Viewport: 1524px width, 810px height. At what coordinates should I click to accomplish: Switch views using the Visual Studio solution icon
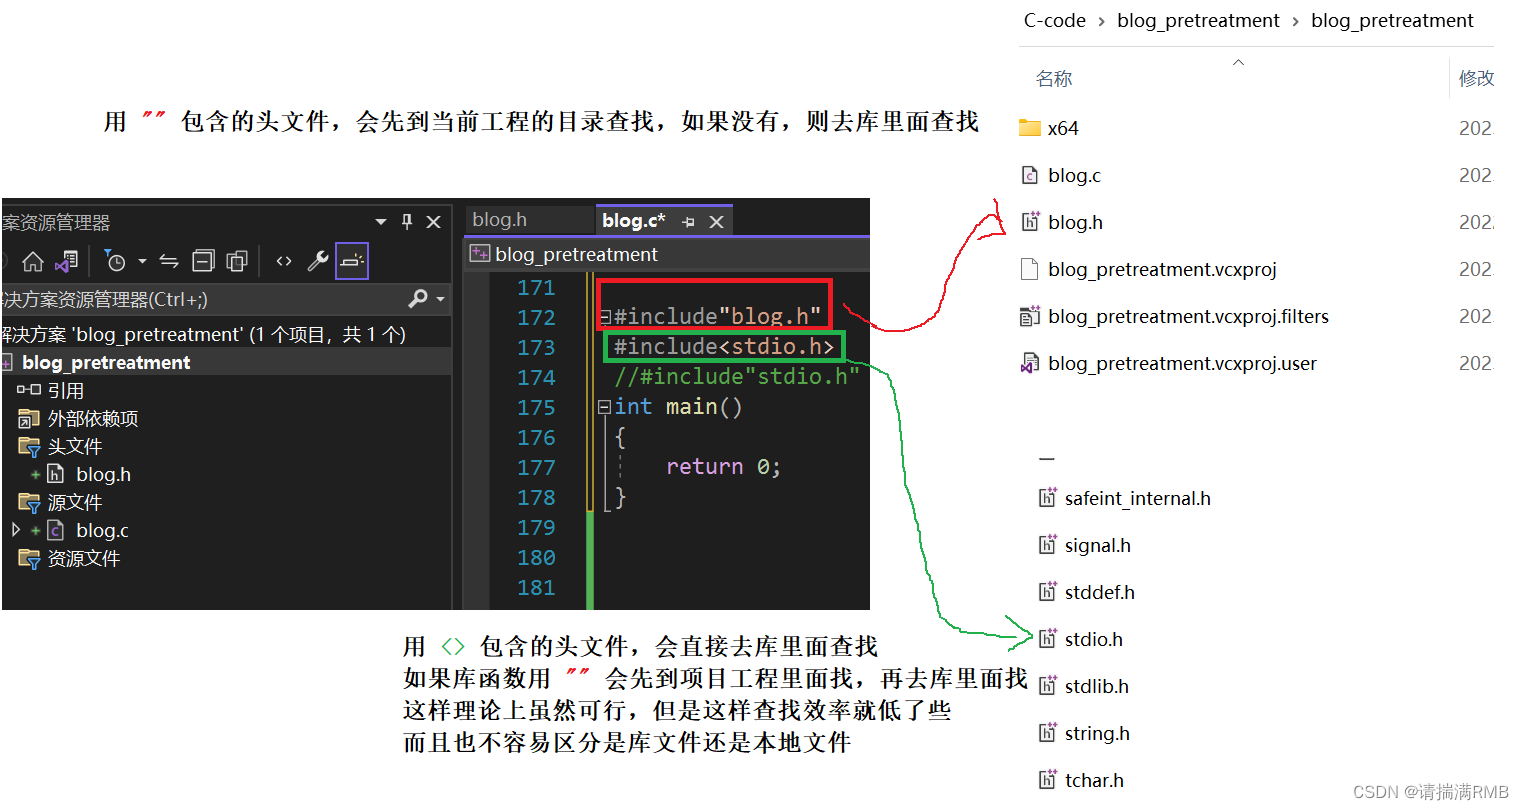coord(66,262)
